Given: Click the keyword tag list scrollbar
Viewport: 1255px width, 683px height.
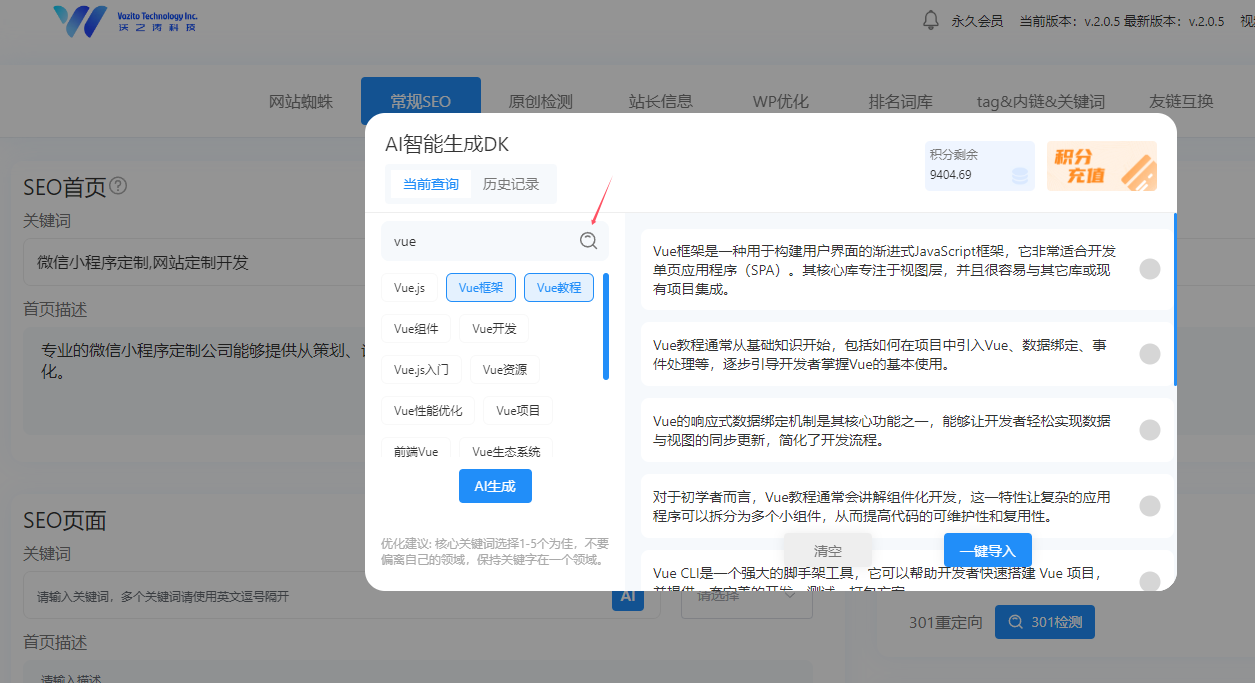Looking at the screenshot, I should pyautogui.click(x=606, y=327).
